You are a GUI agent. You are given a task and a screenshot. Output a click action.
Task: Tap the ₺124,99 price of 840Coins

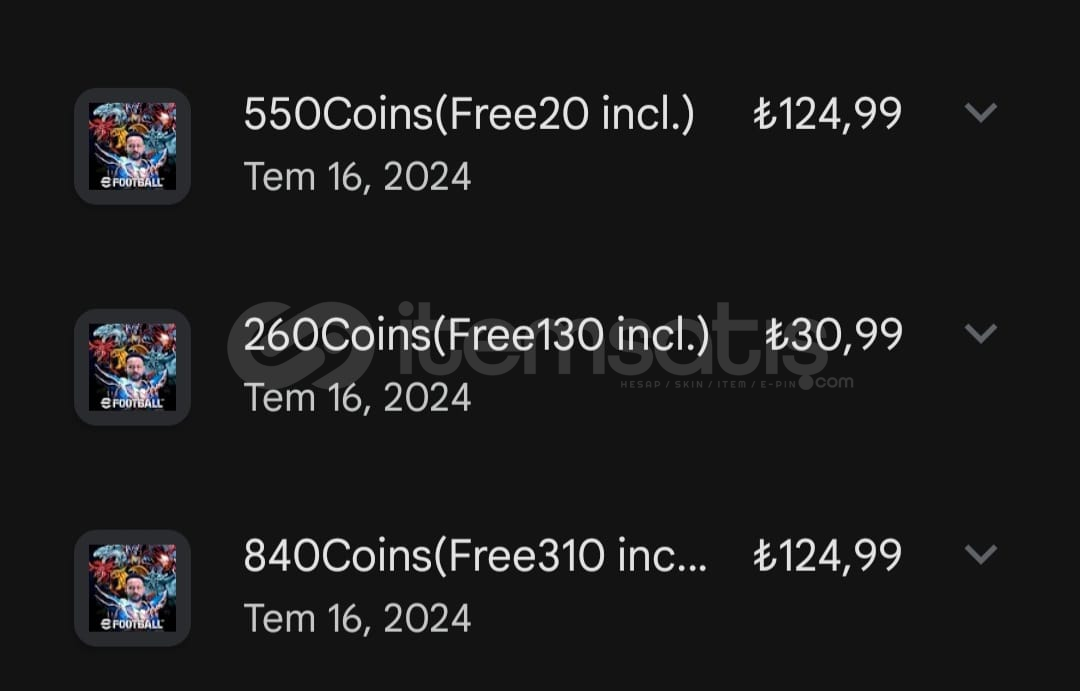pos(827,556)
